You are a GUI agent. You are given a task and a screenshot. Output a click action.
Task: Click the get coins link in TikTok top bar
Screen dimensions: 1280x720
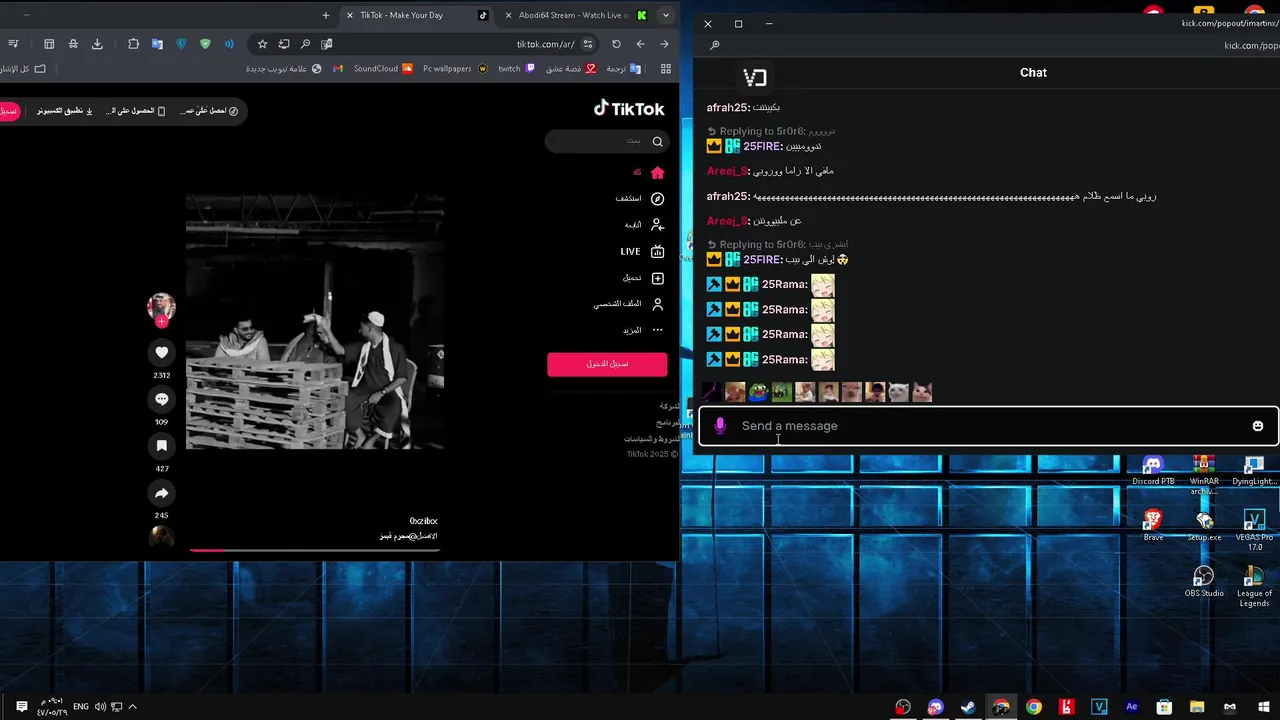pos(211,111)
